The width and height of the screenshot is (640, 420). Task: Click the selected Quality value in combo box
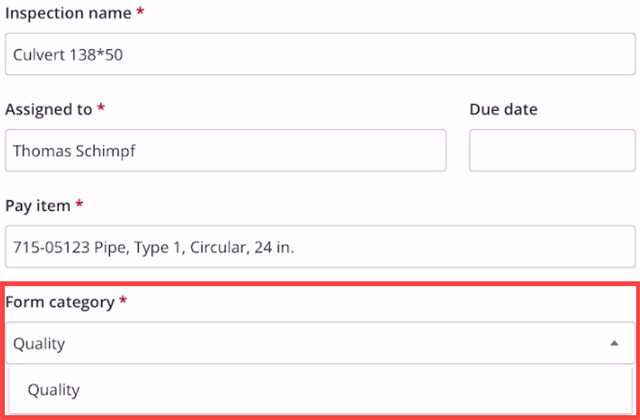click(x=39, y=344)
